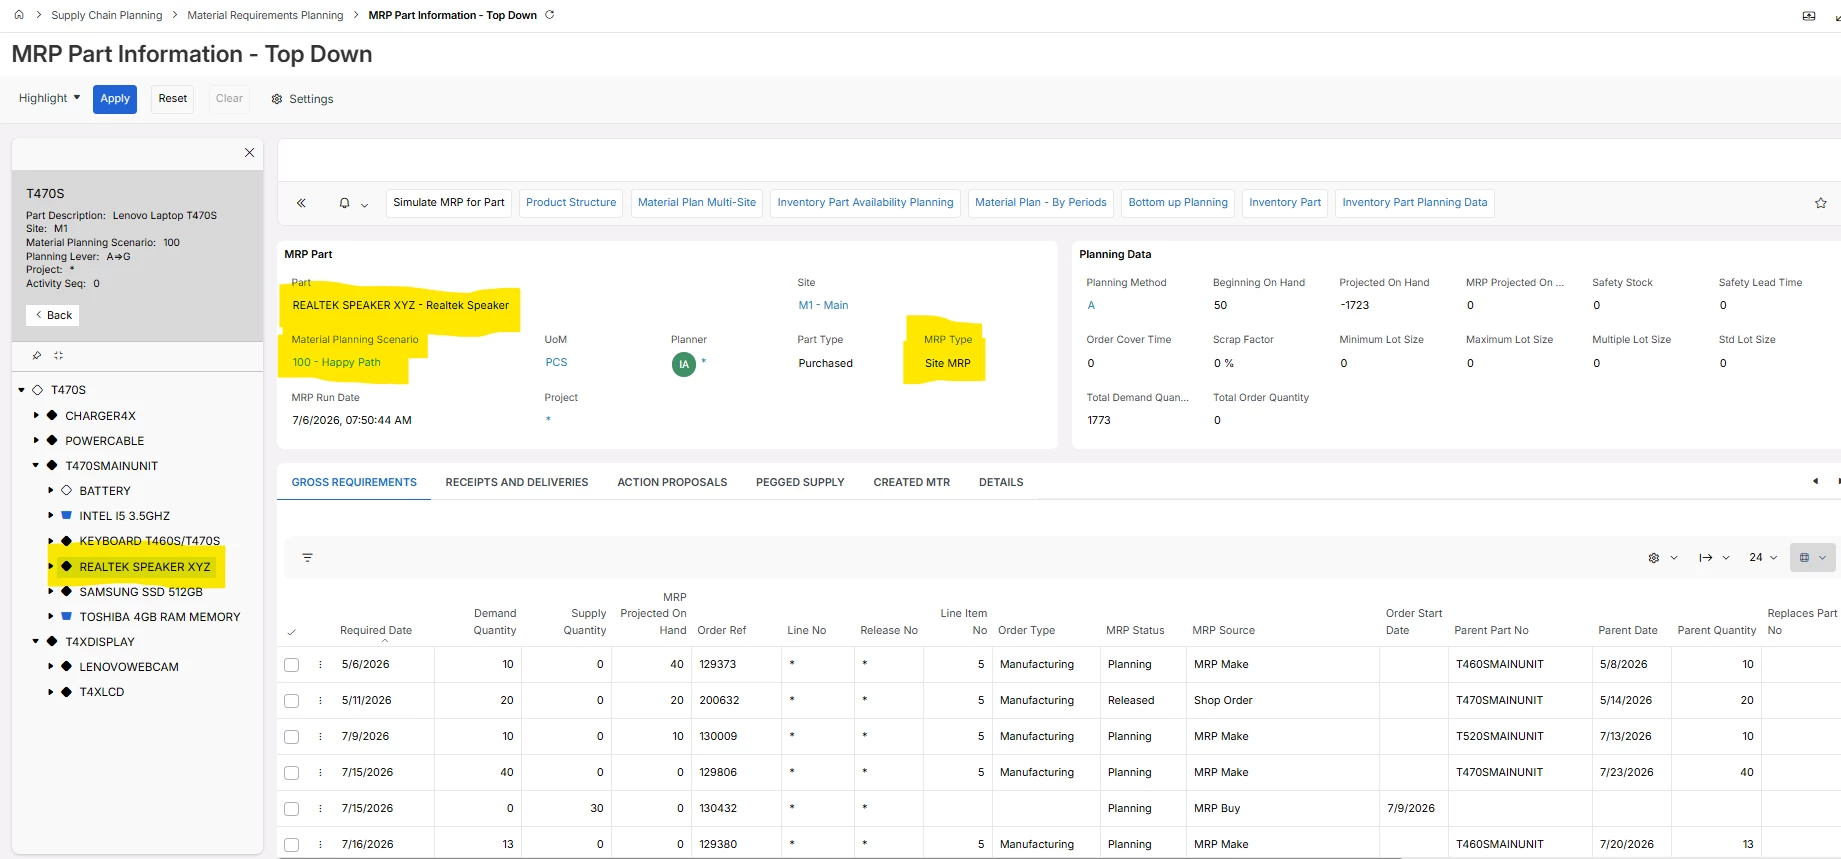Open Material Plan Multi-Site link

(x=697, y=203)
